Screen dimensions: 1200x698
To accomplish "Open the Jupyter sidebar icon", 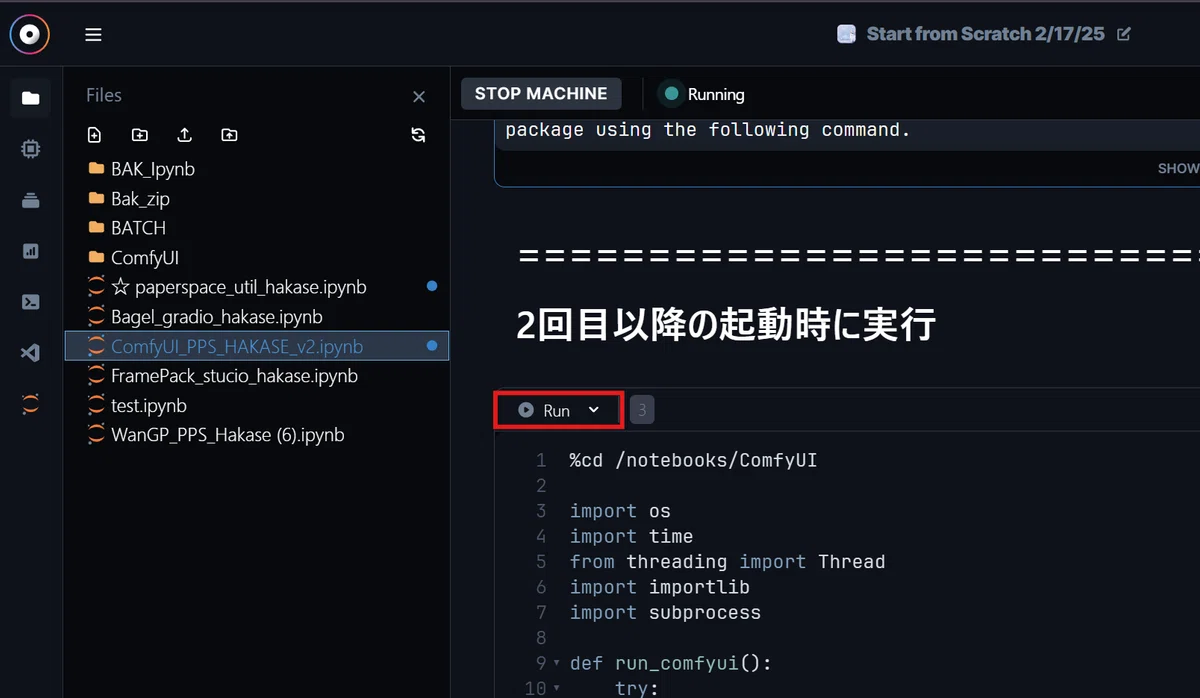I will pyautogui.click(x=30, y=404).
